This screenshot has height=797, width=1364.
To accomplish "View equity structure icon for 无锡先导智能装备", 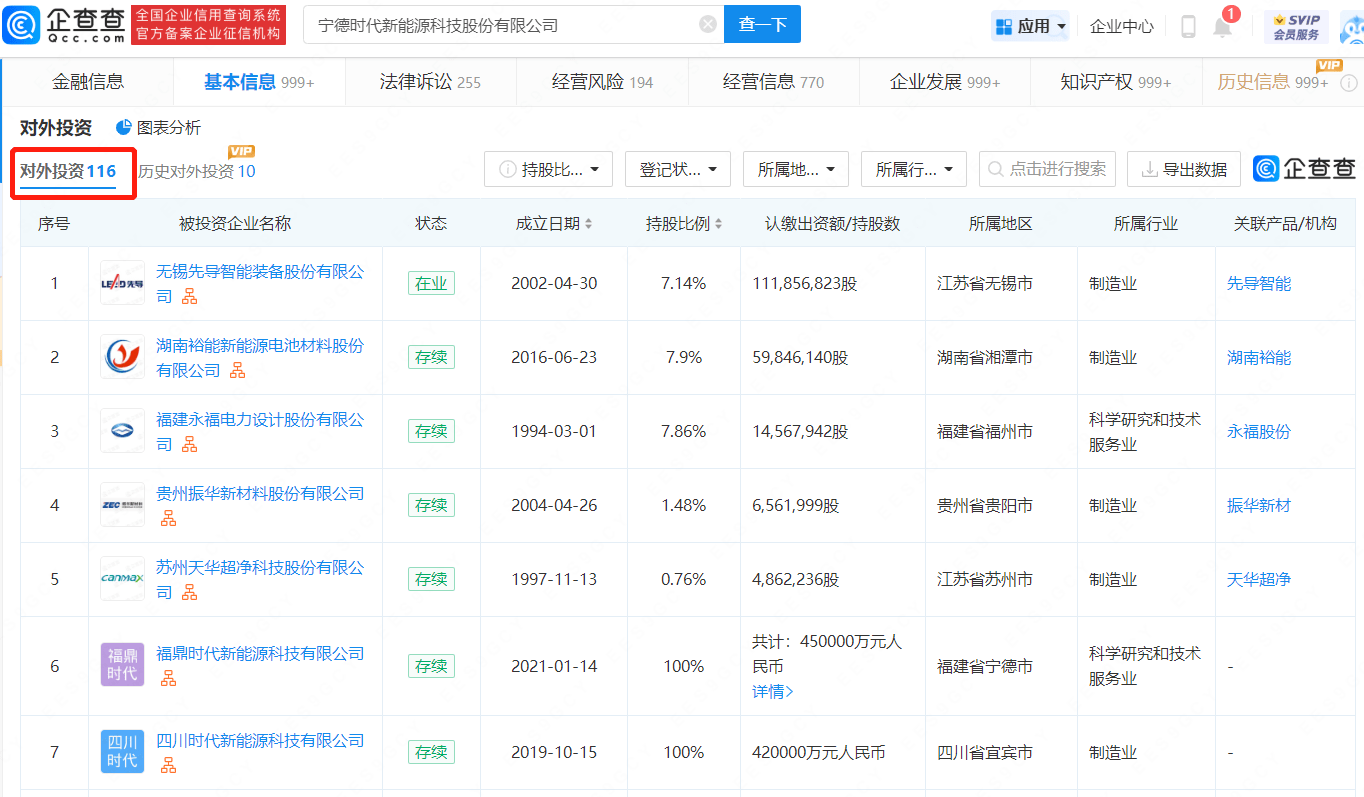I will 190,297.
